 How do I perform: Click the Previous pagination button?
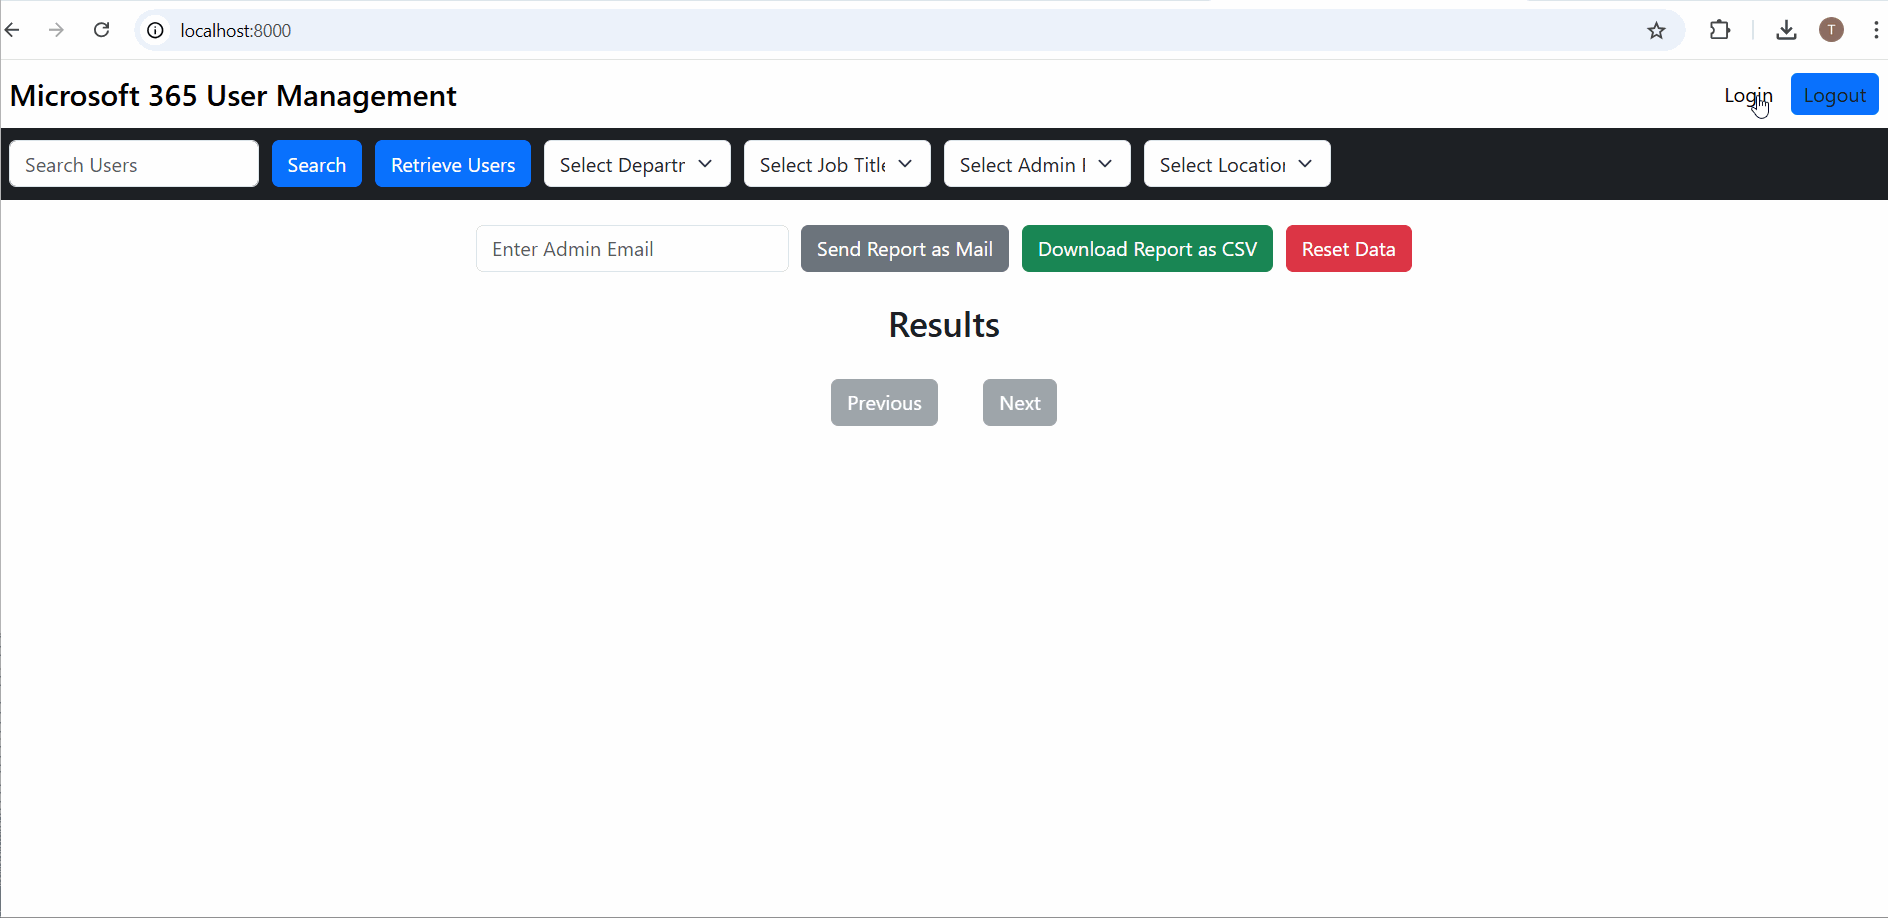click(884, 402)
